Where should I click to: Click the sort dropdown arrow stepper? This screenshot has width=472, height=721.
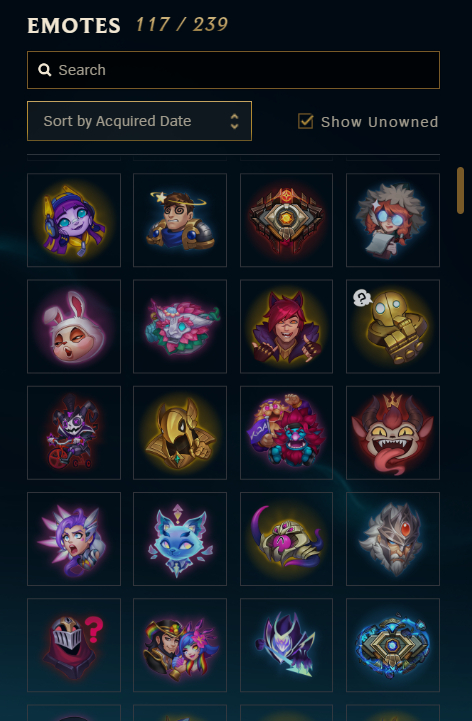click(234, 121)
